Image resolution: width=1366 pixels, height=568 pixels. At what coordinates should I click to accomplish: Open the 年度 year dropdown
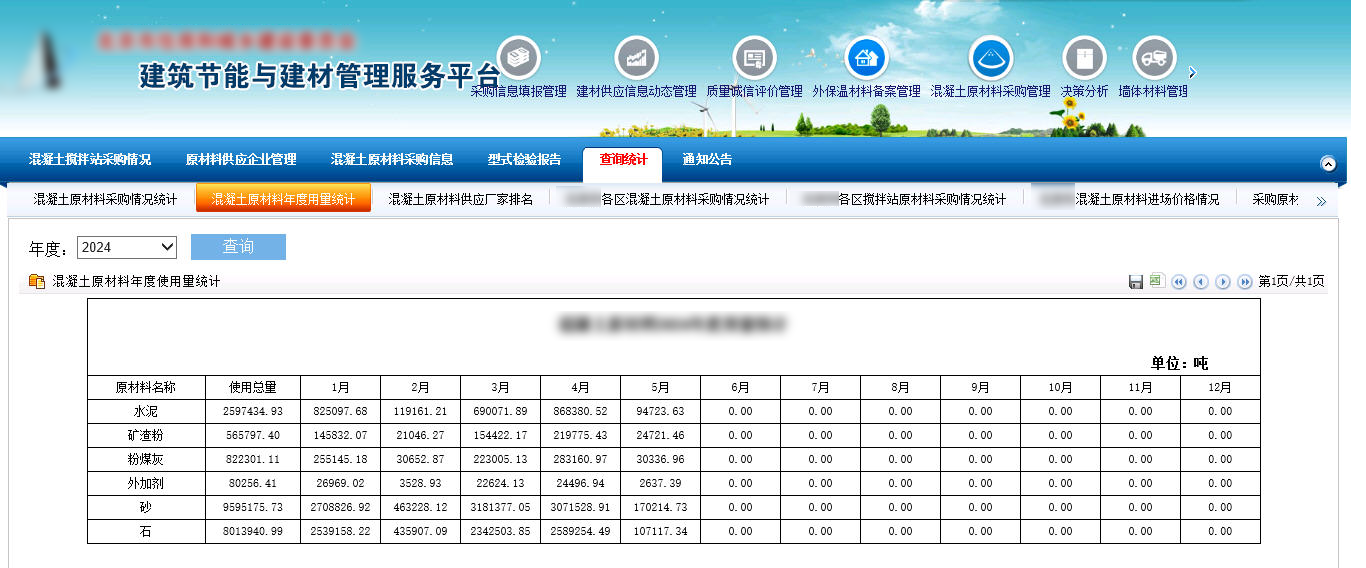pyautogui.click(x=126, y=247)
